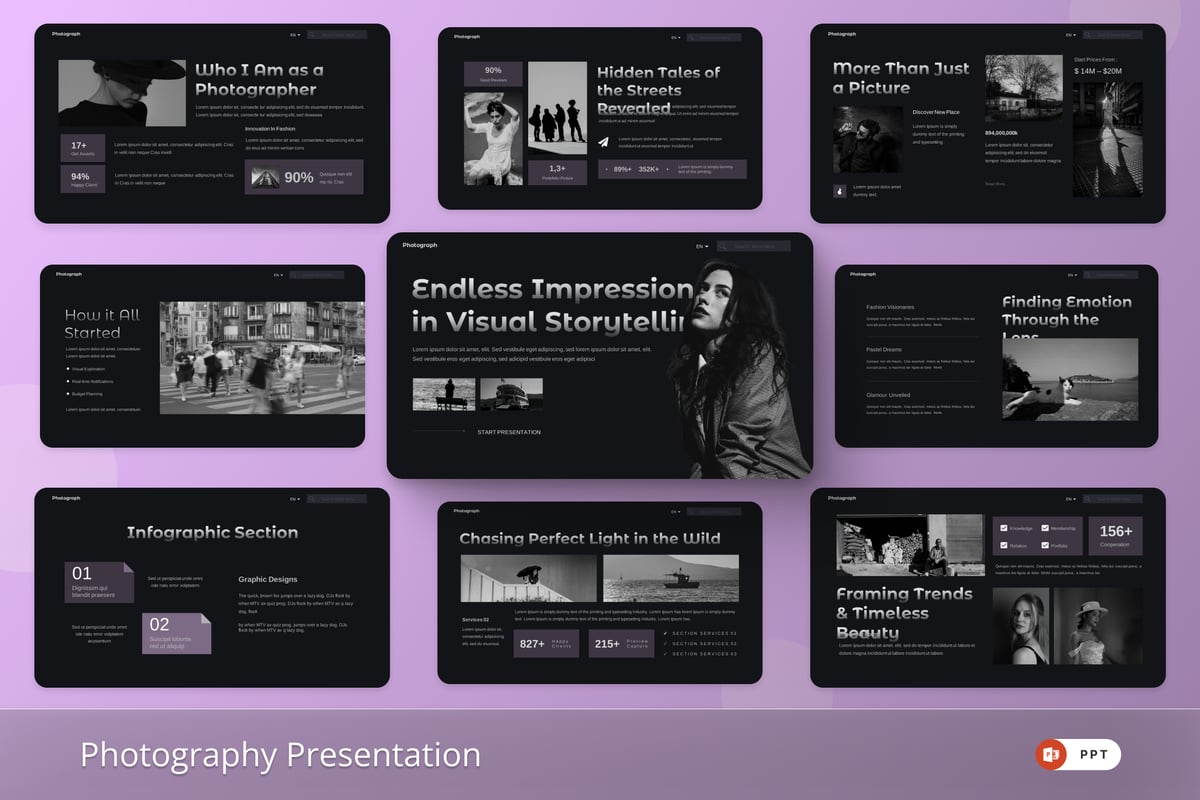Select the Fashion Visionaries item
The image size is (1200, 800).
890,307
